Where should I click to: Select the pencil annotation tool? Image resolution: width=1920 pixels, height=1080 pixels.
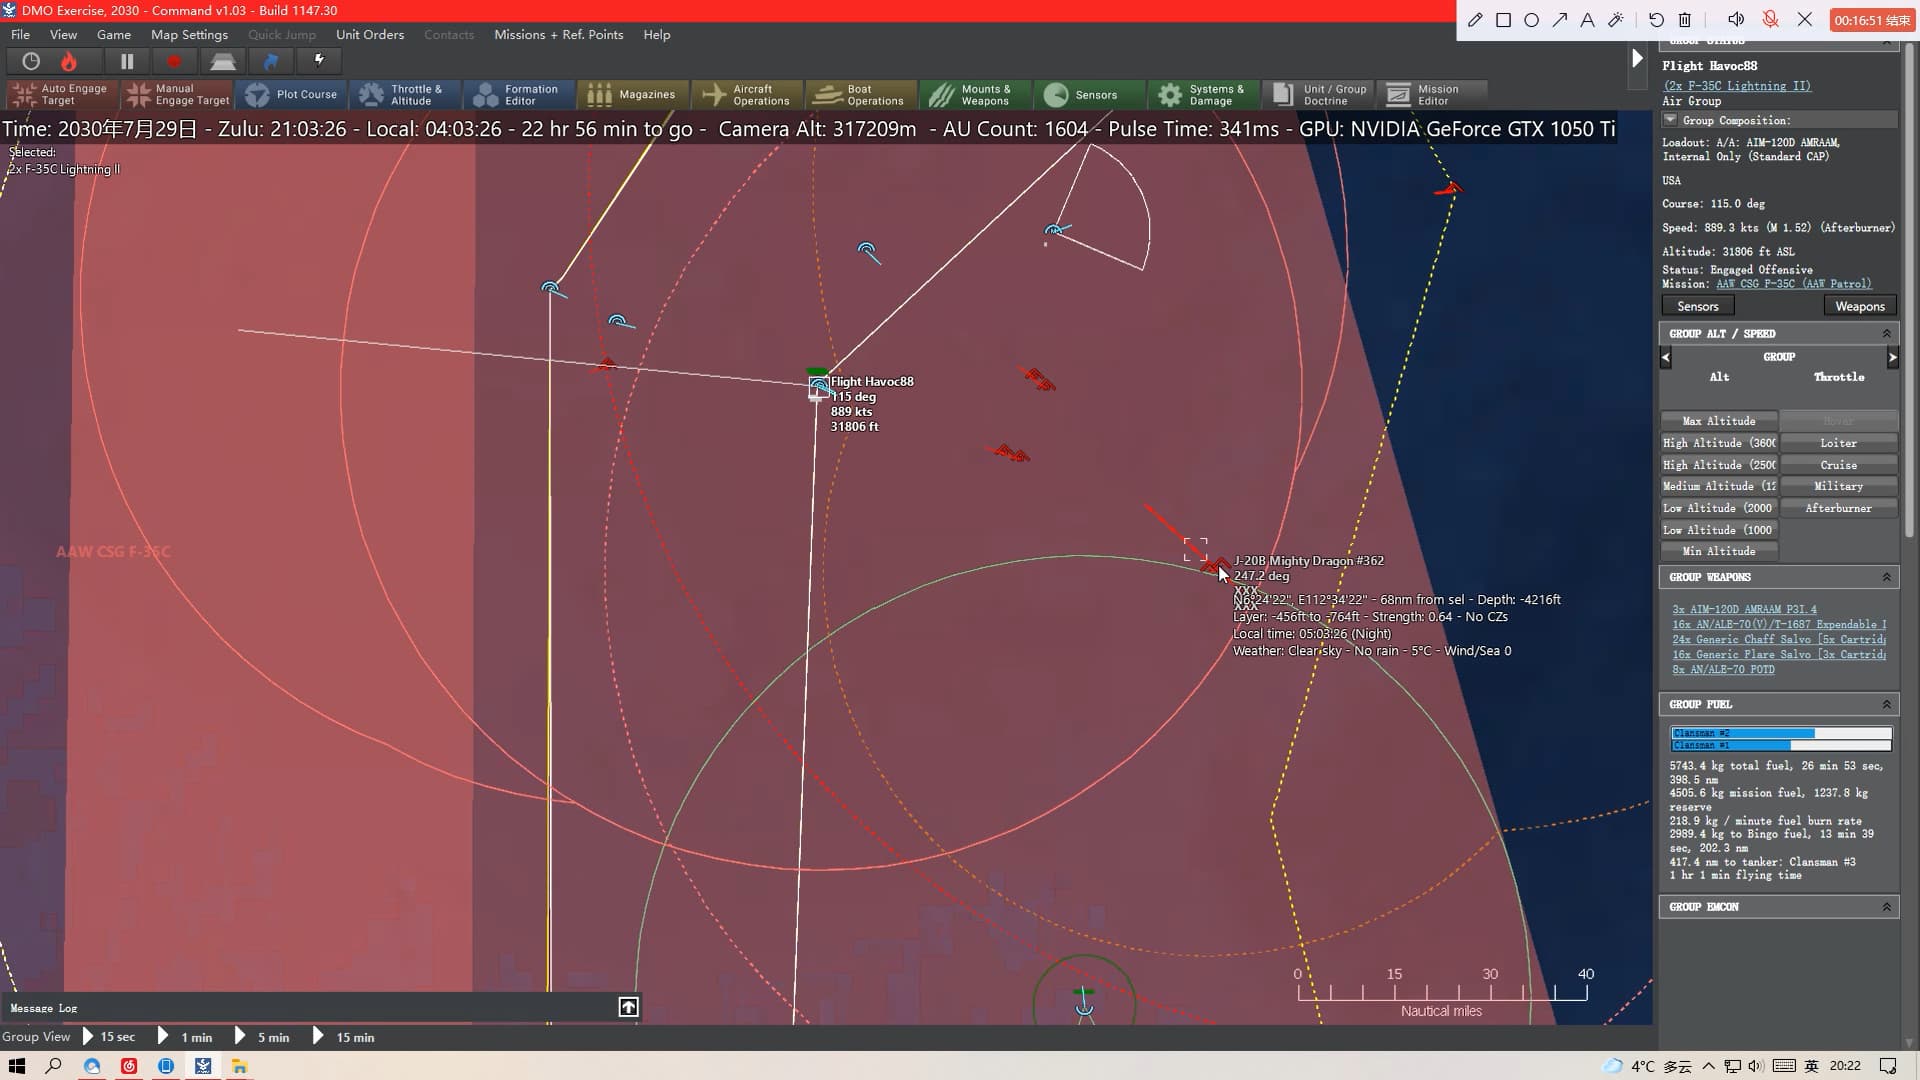[1475, 20]
